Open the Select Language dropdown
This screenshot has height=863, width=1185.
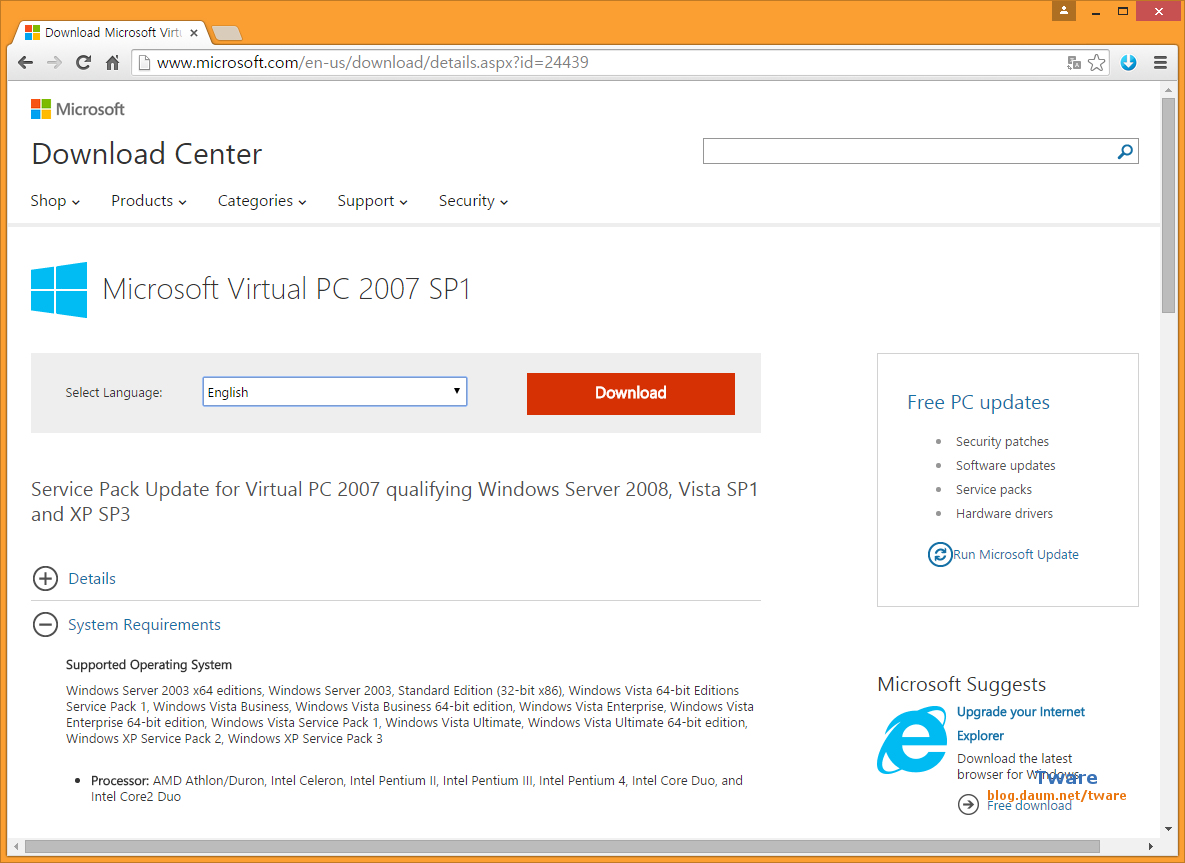(335, 391)
